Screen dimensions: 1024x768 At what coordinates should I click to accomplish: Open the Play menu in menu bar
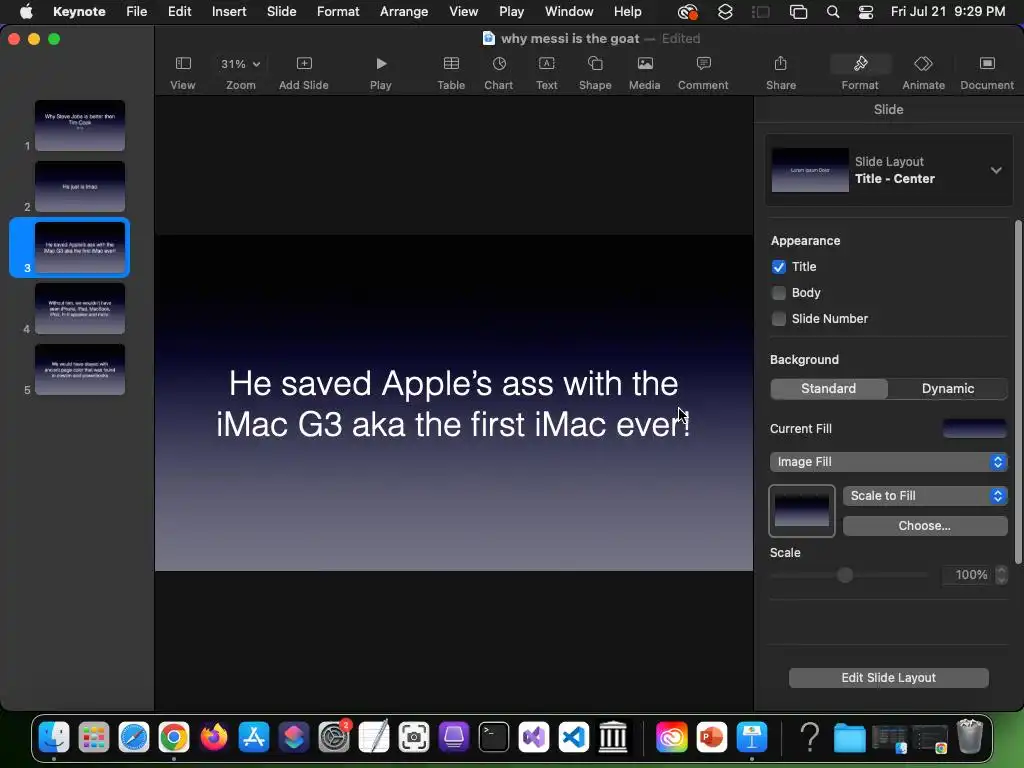point(511,12)
